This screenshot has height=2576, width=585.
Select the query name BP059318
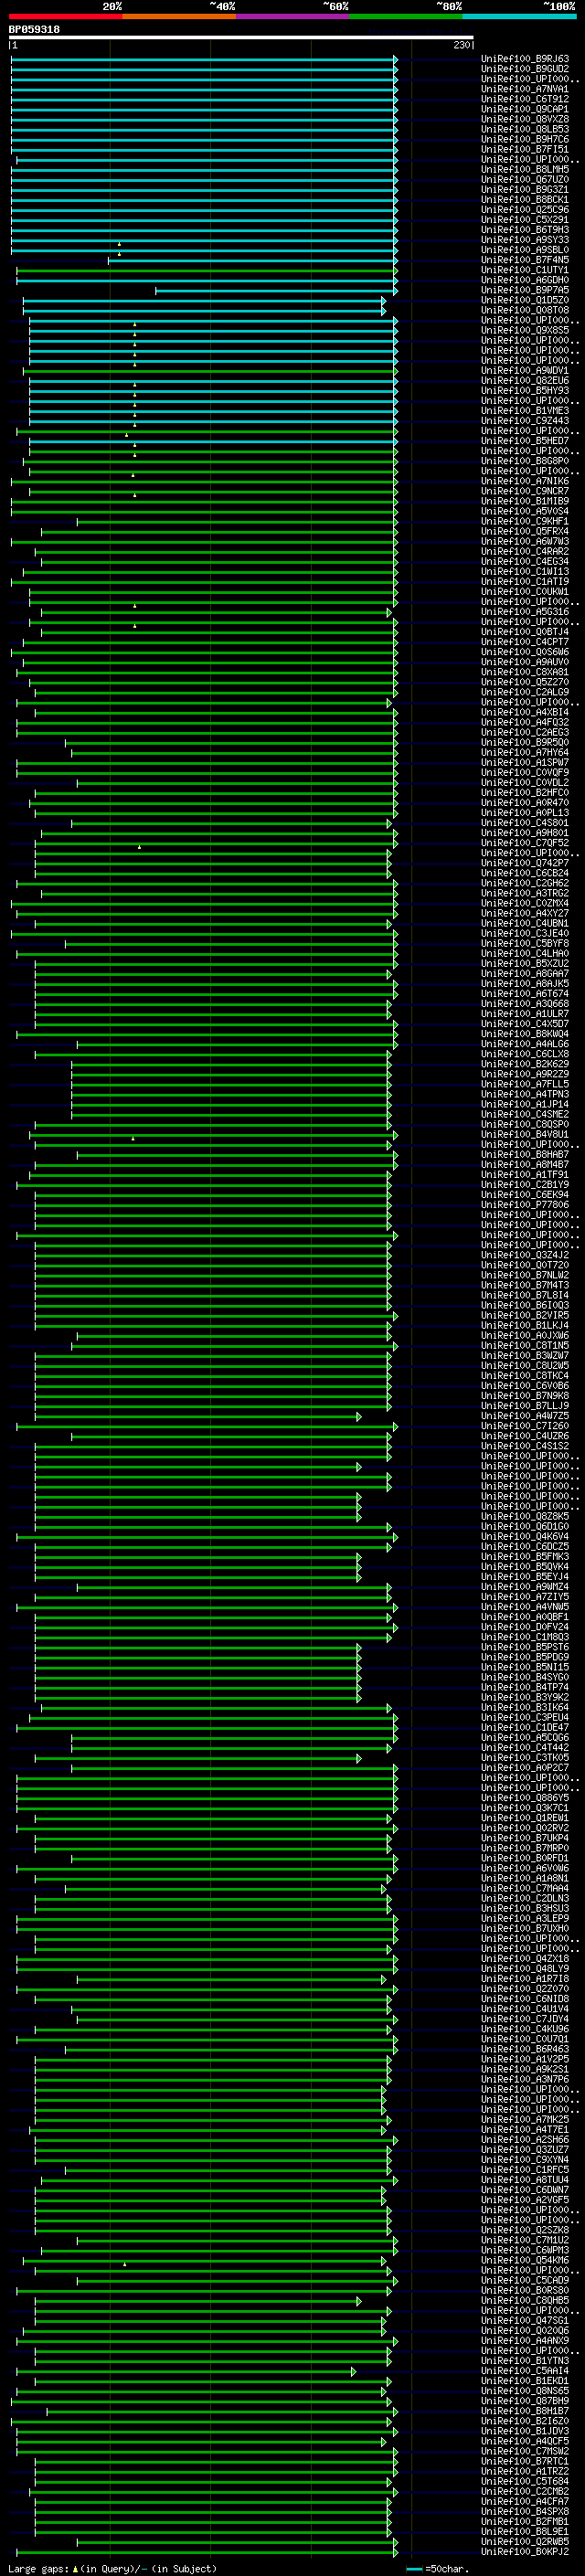34,30
